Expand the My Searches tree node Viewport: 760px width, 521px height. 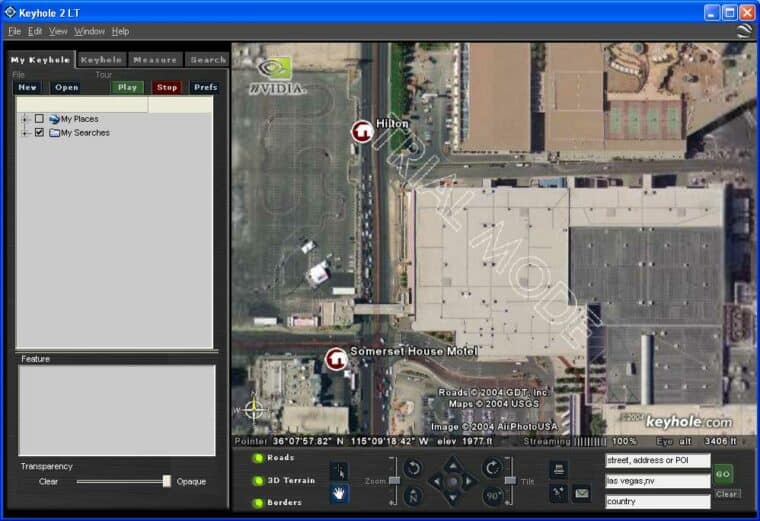tap(25, 132)
